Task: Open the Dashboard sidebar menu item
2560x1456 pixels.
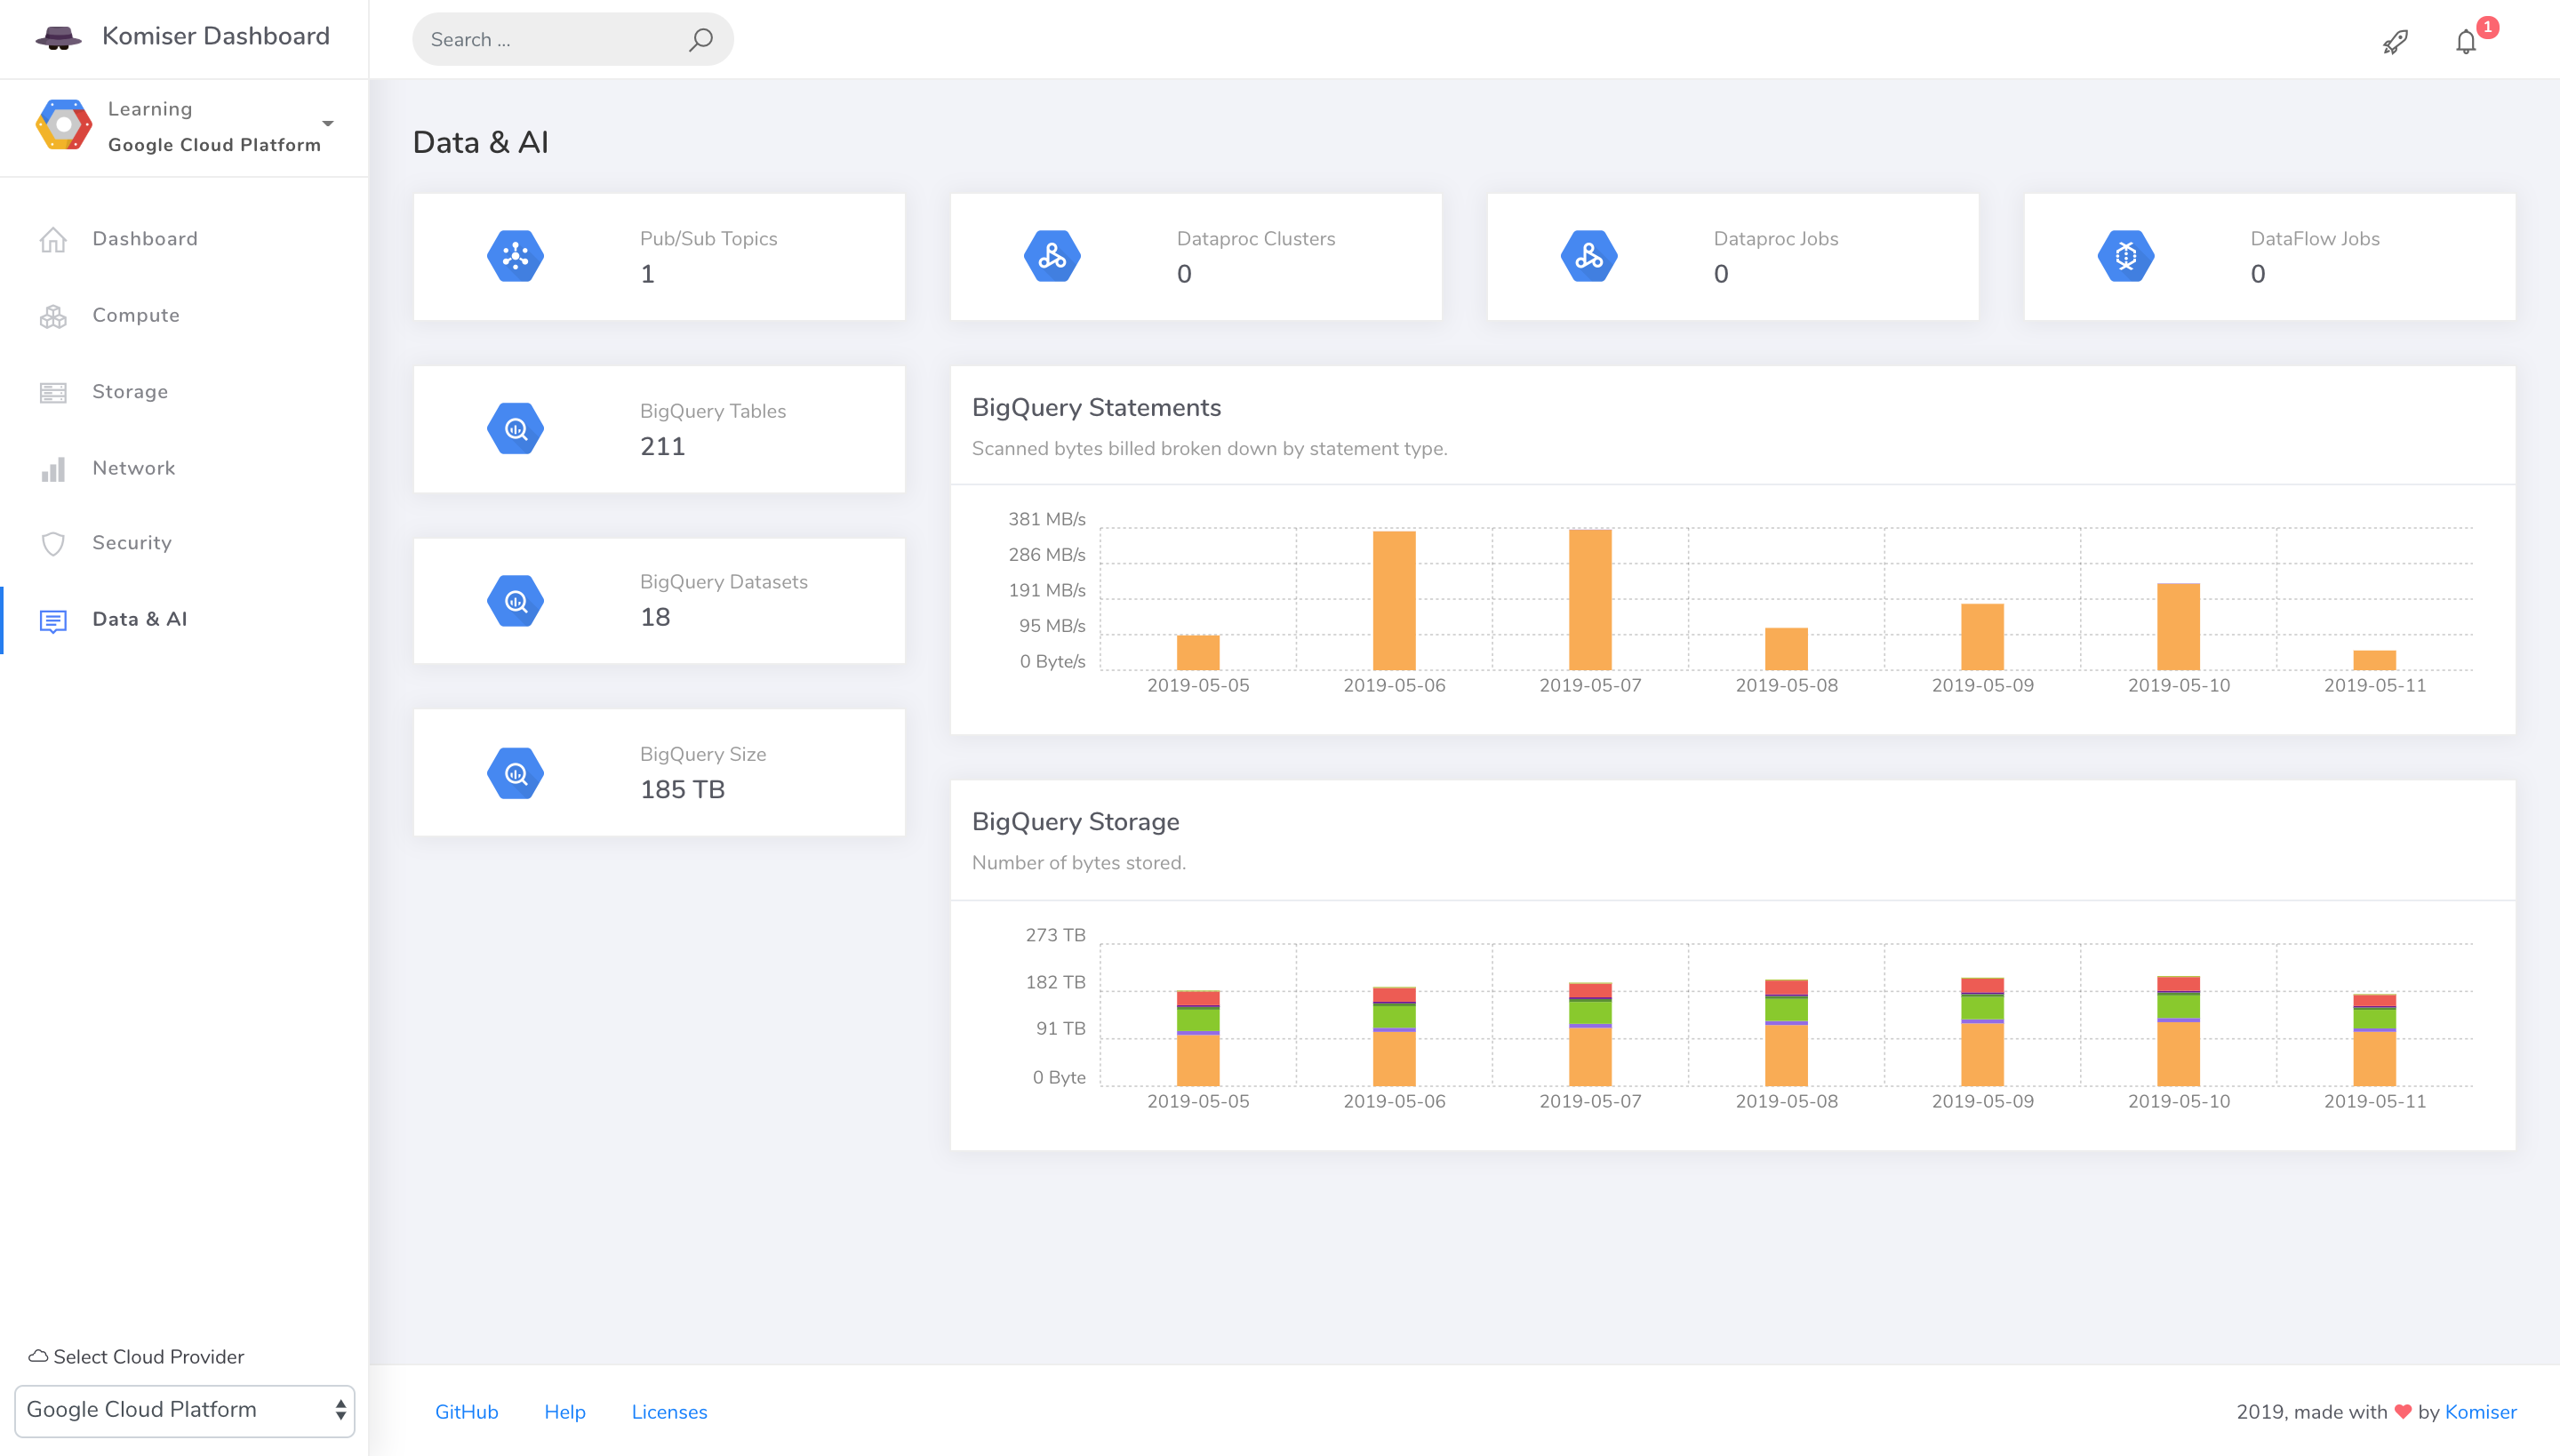Action: [x=145, y=239]
